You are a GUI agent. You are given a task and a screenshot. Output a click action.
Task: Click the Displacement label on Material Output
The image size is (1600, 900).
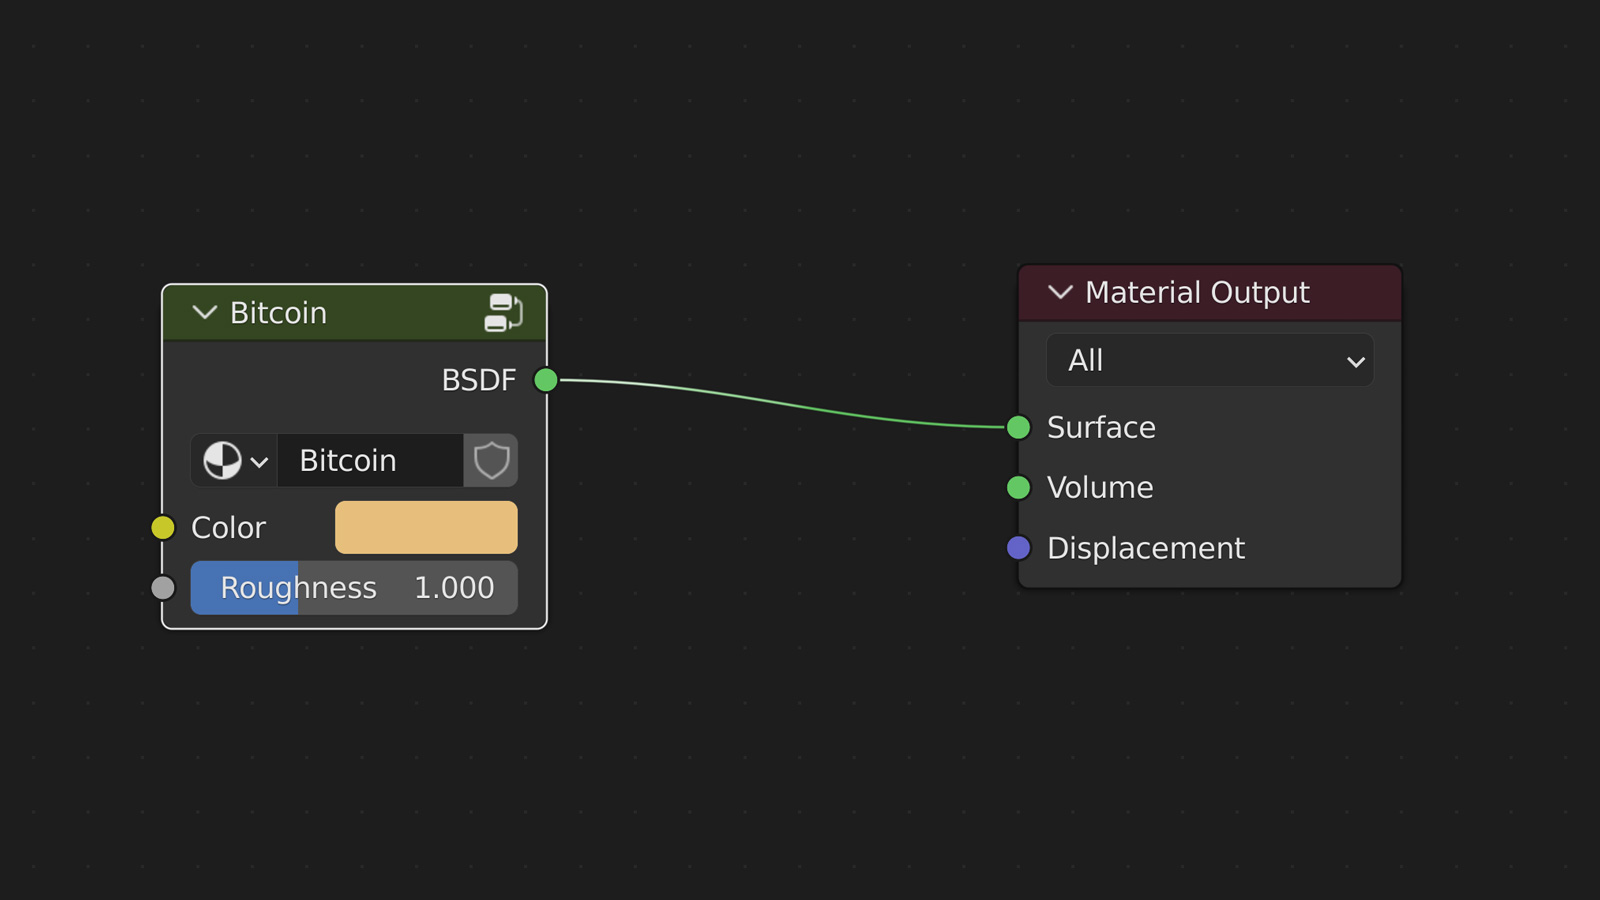pos(1145,548)
